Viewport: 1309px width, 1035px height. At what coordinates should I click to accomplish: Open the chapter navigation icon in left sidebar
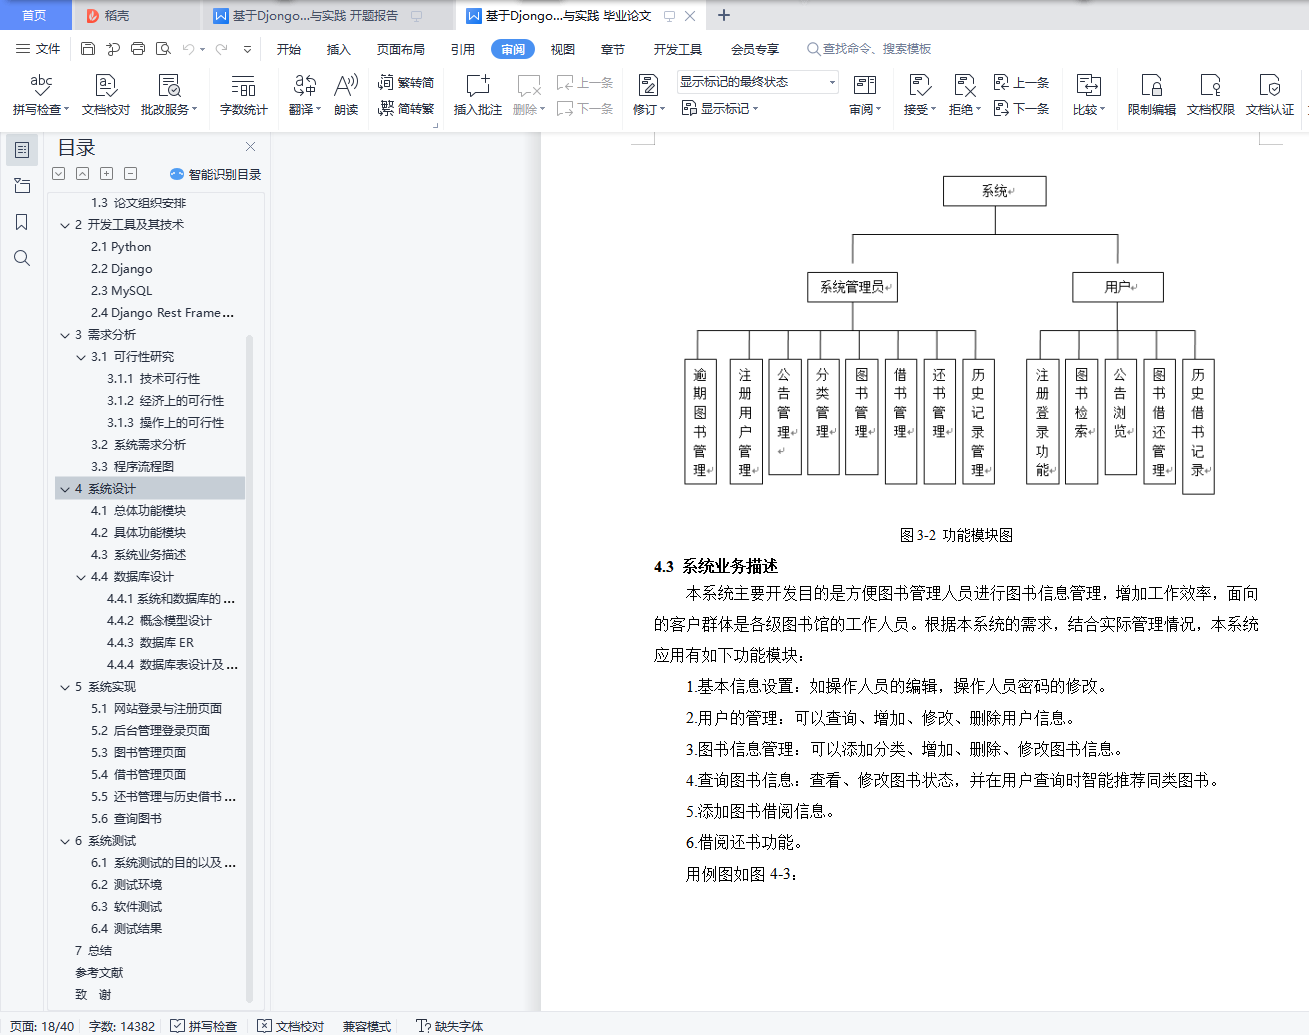pos(22,186)
